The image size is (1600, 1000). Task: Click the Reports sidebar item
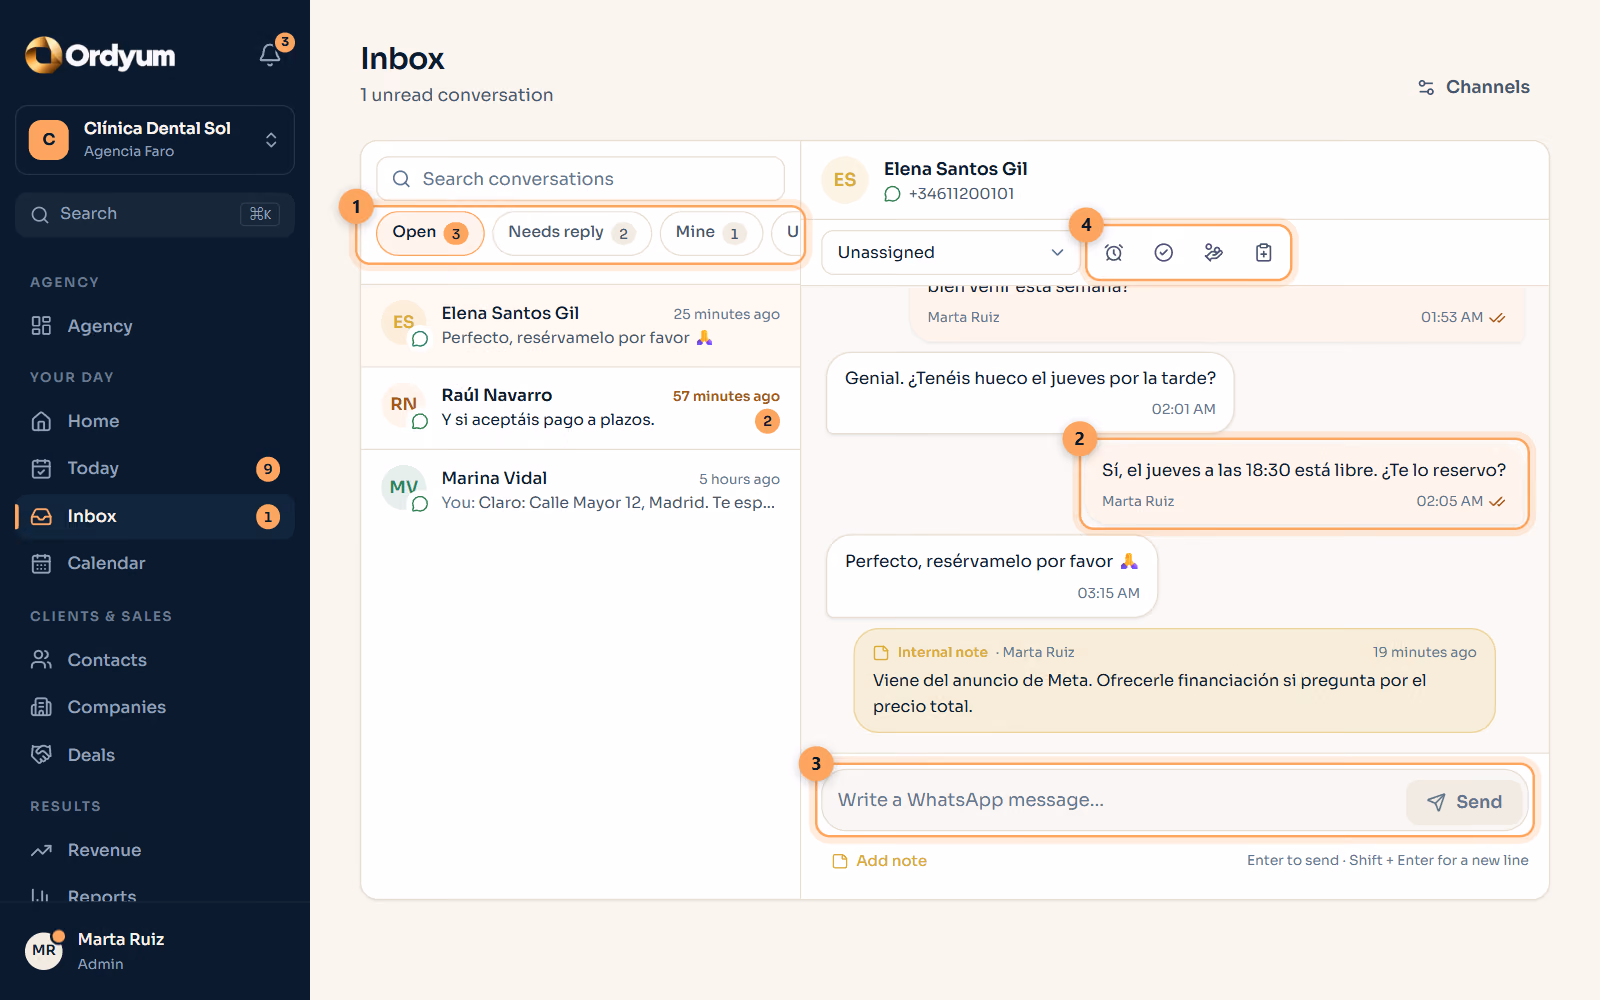[155, 893]
